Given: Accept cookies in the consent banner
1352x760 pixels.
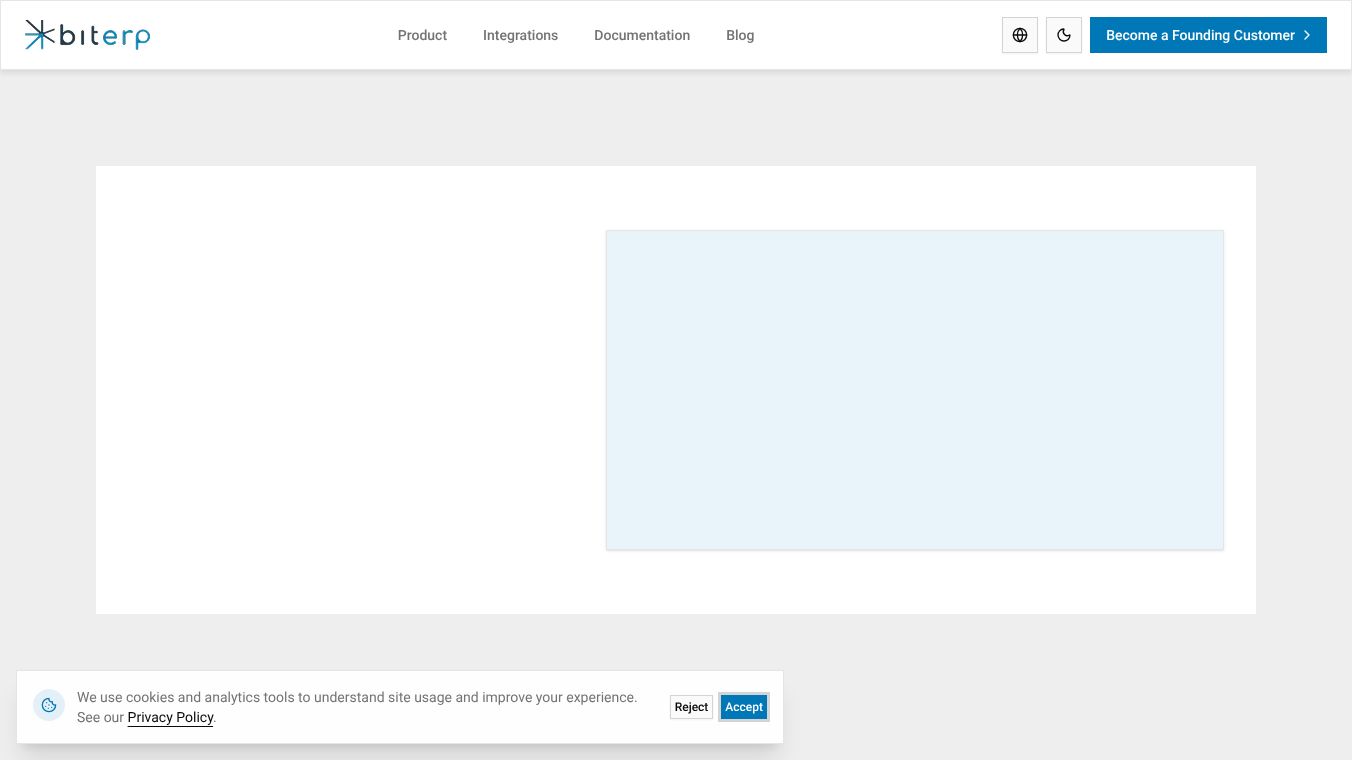Looking at the screenshot, I should (744, 707).
